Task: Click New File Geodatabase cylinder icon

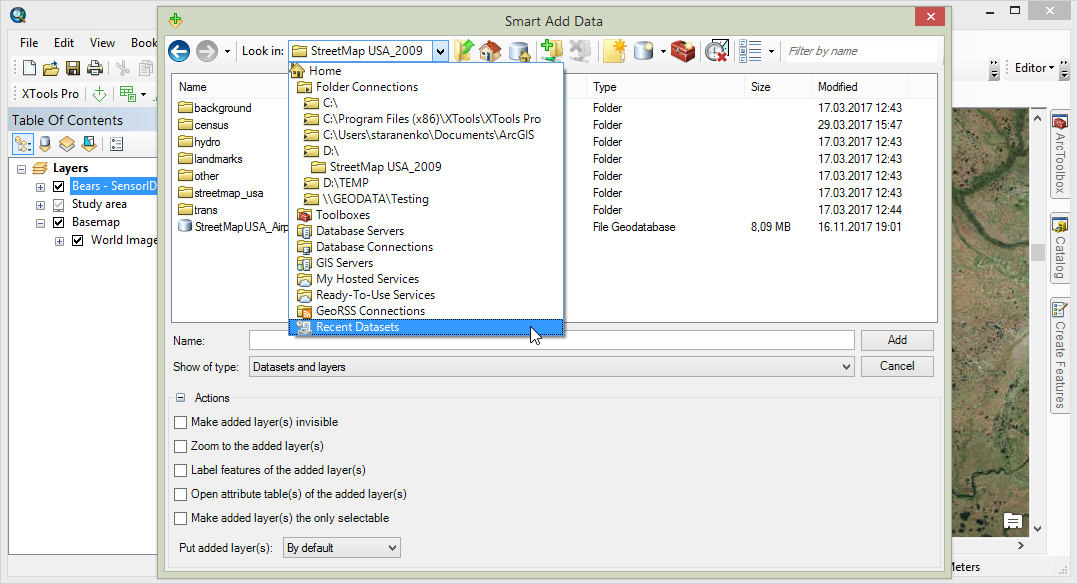Action: coord(644,51)
